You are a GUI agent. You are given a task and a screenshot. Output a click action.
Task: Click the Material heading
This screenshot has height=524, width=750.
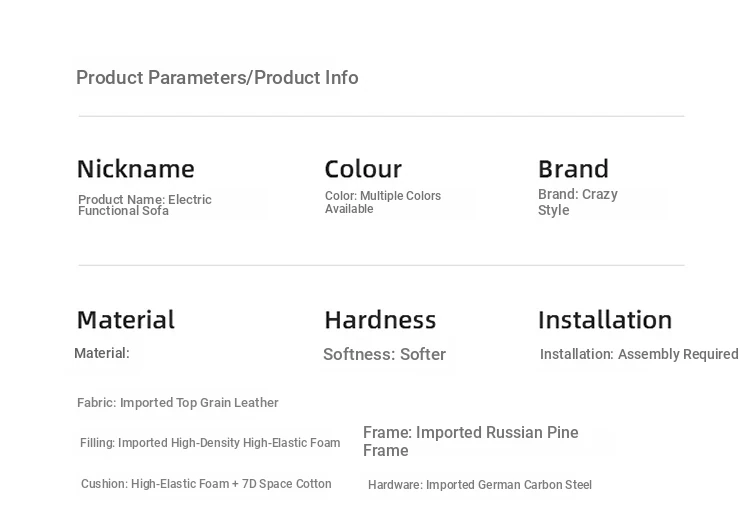coord(126,319)
